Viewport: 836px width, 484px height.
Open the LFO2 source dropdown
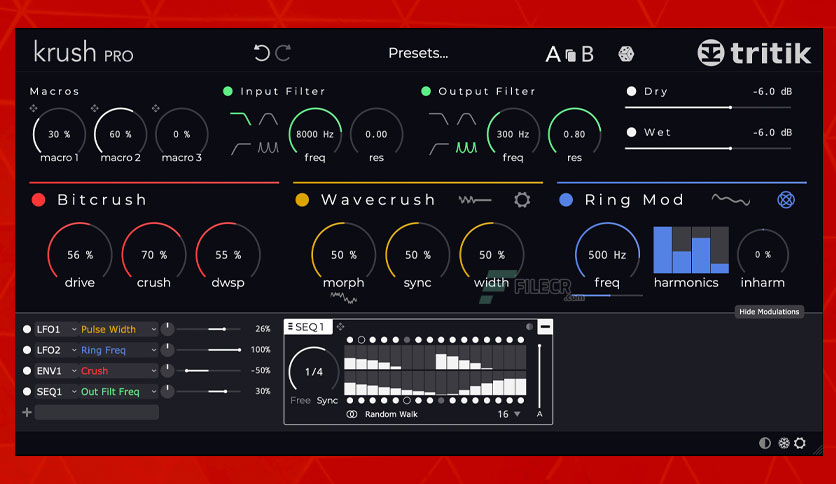click(57, 350)
